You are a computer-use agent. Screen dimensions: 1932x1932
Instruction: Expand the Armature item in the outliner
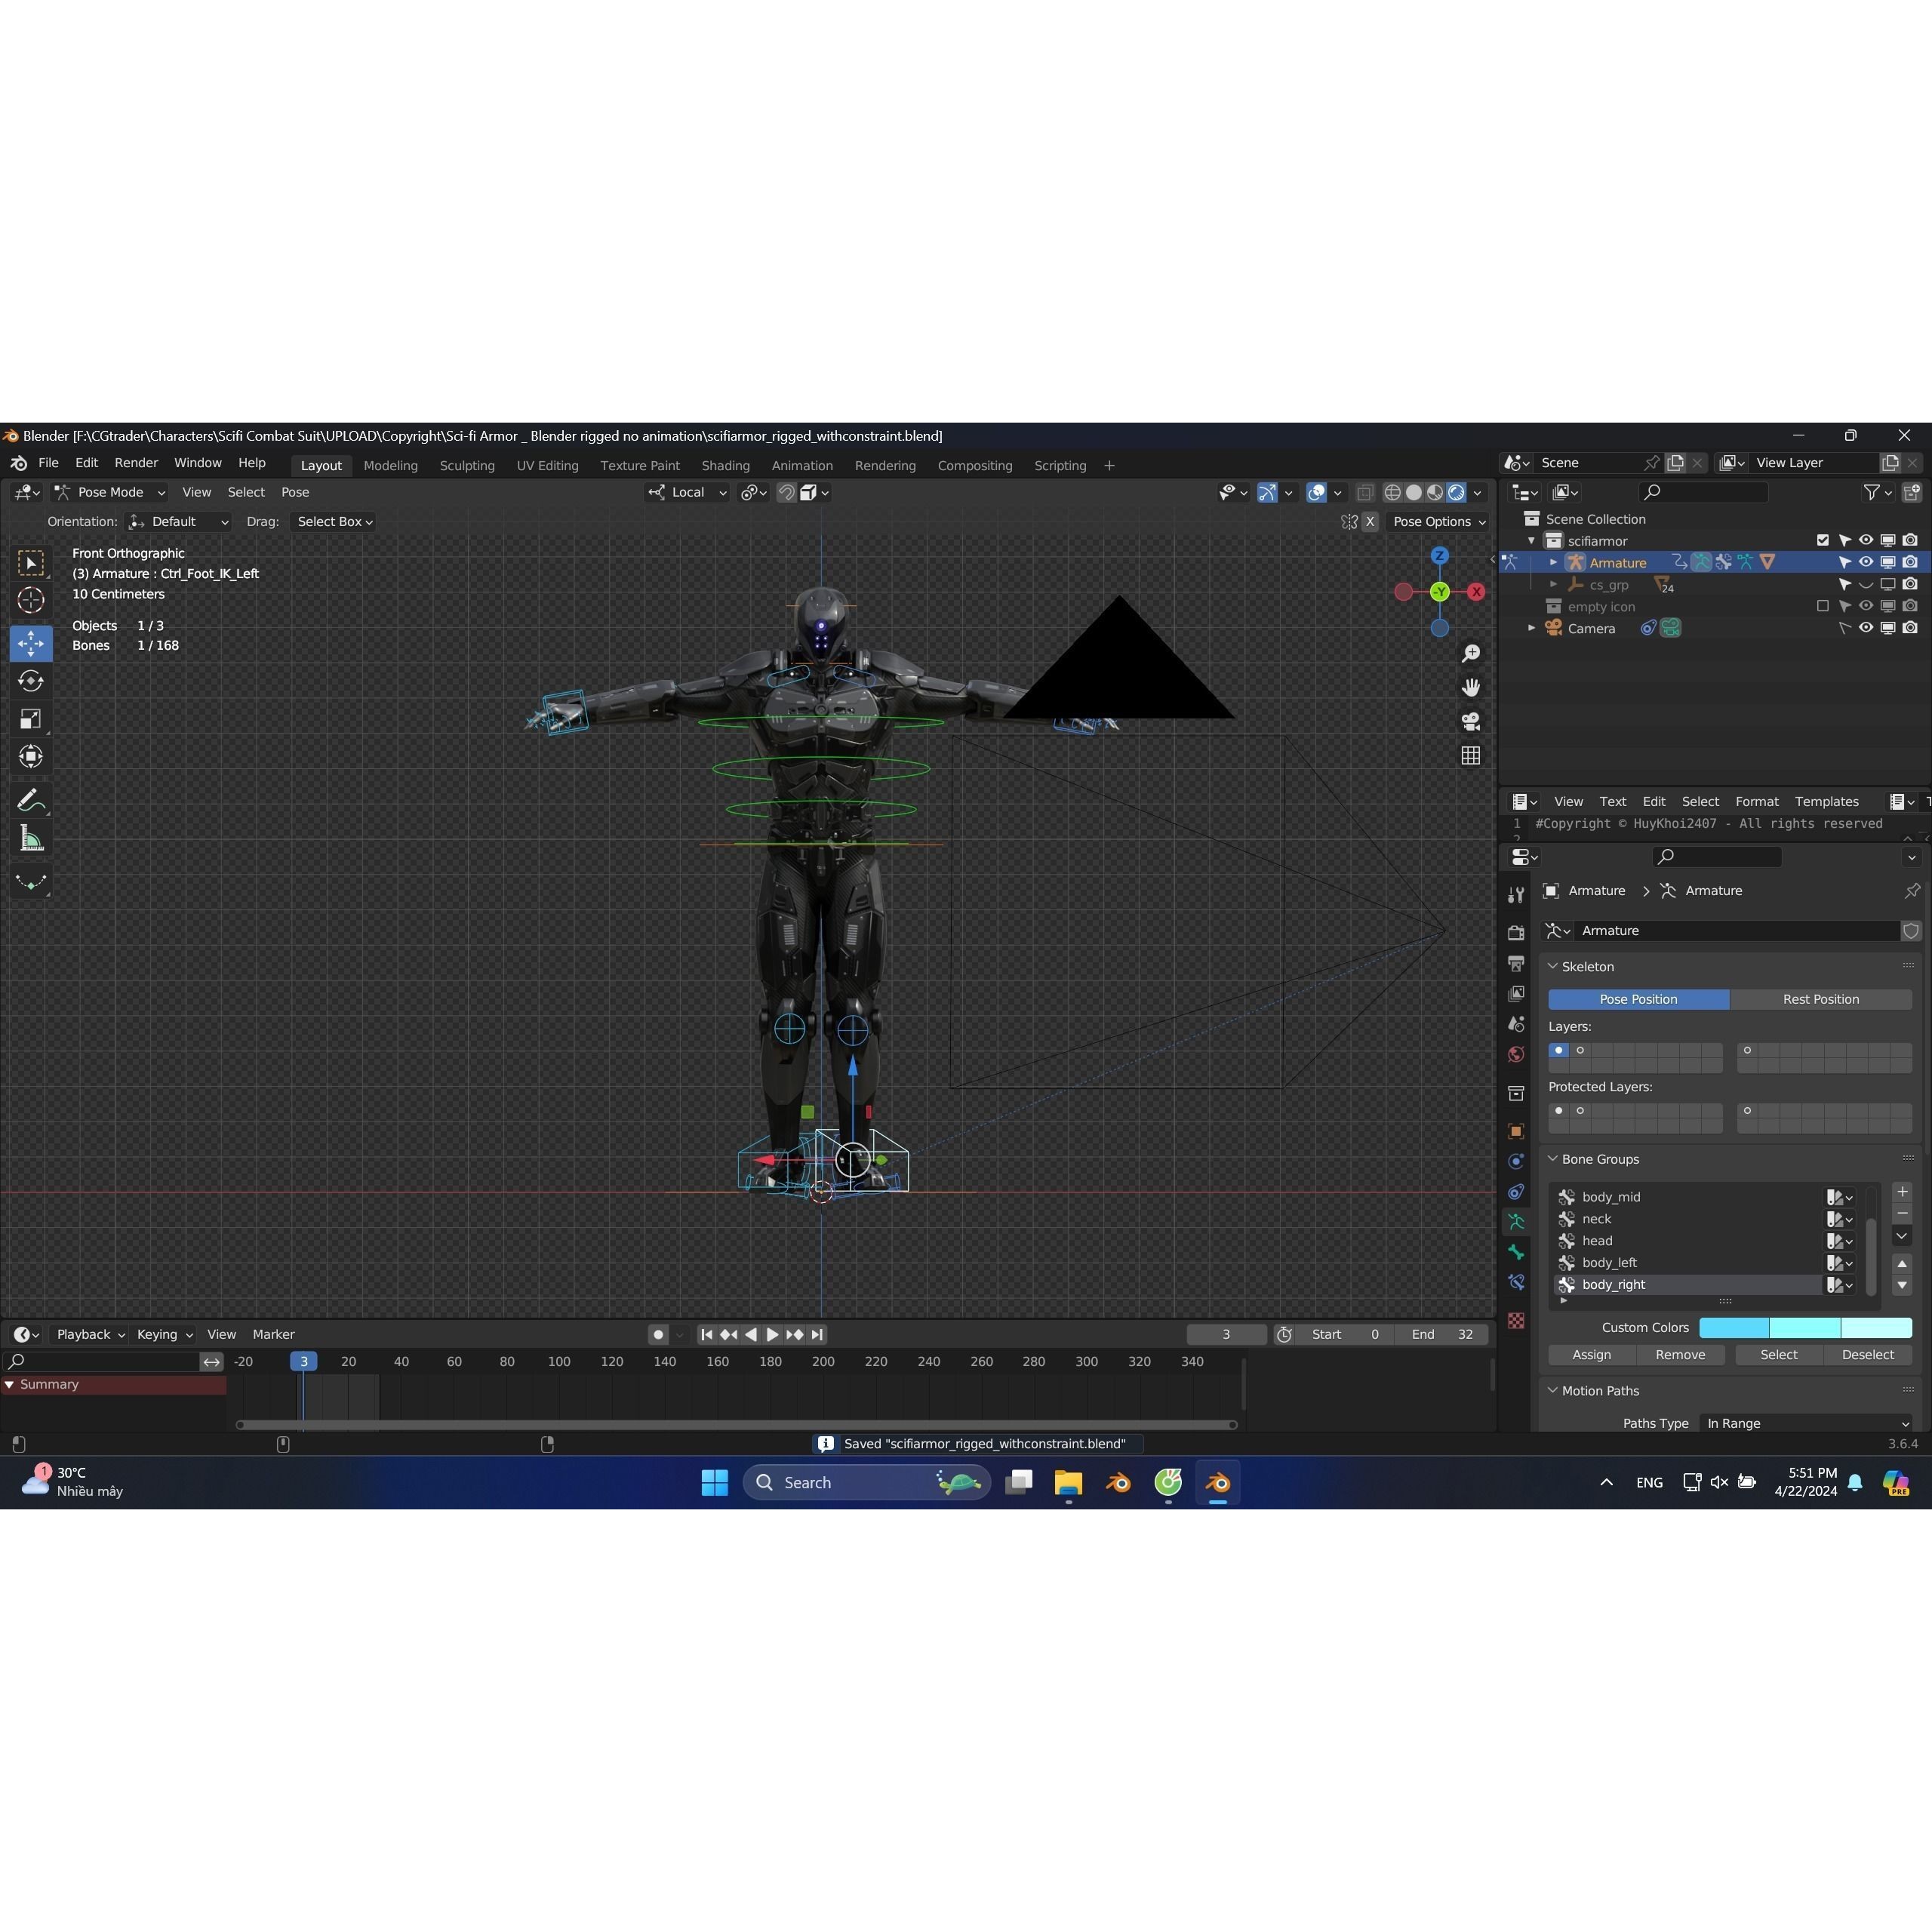pyautogui.click(x=1553, y=562)
